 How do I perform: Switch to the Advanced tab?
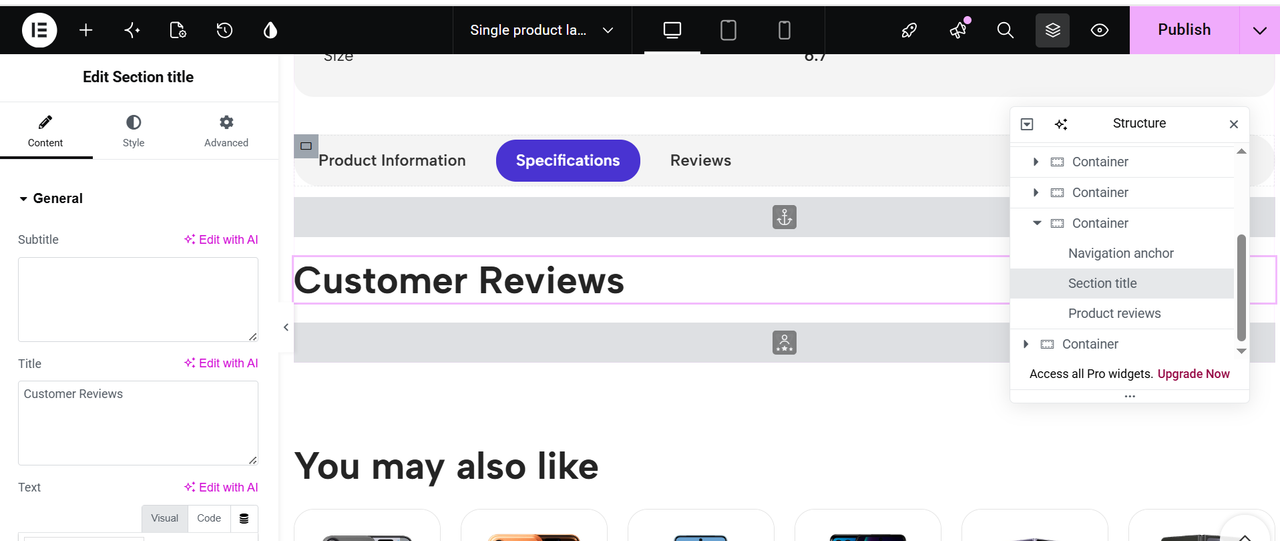226,131
